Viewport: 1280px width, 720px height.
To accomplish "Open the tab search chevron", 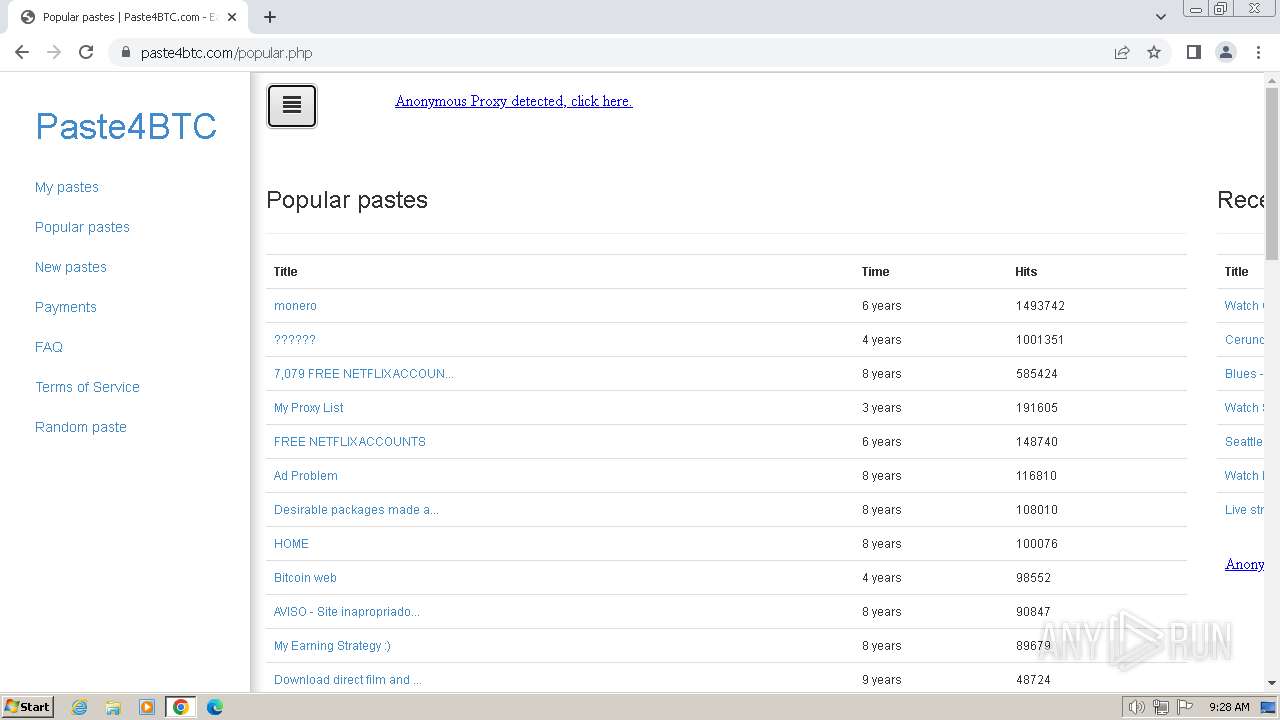I will pyautogui.click(x=1160, y=17).
